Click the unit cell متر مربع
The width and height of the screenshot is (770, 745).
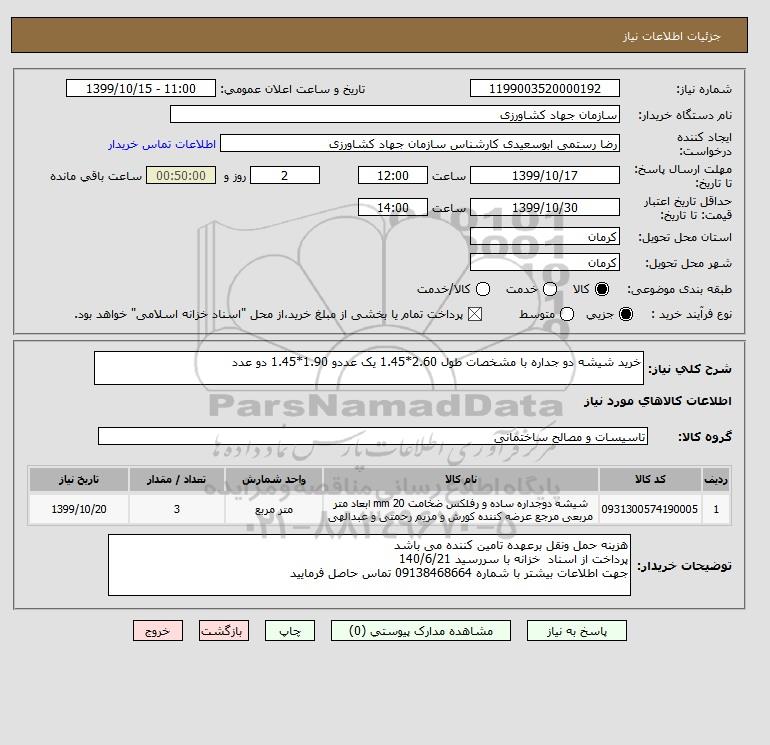coord(274,509)
